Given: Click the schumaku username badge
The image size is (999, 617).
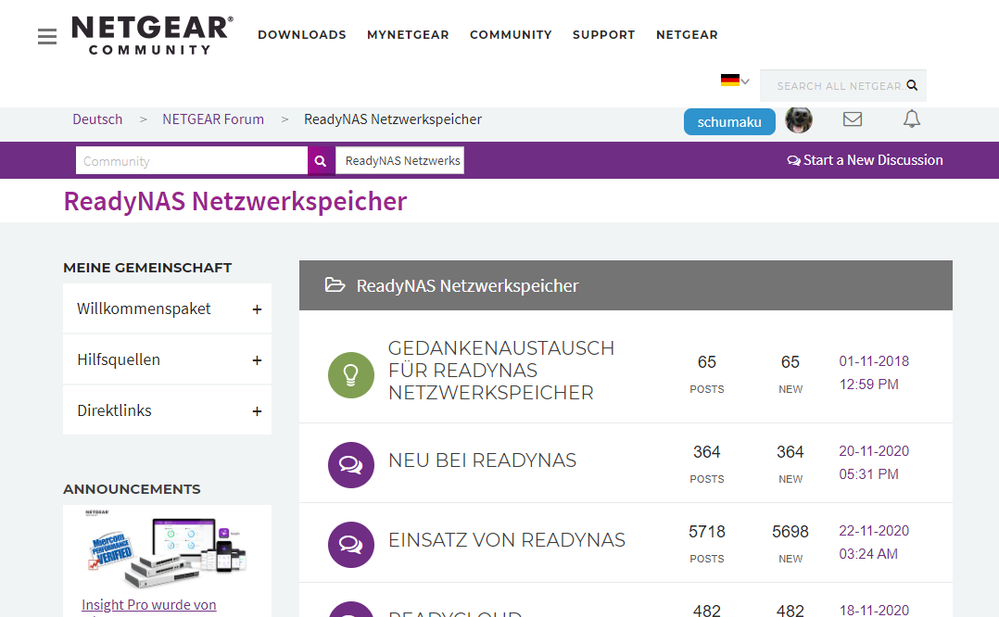Looking at the screenshot, I should click(x=729, y=121).
